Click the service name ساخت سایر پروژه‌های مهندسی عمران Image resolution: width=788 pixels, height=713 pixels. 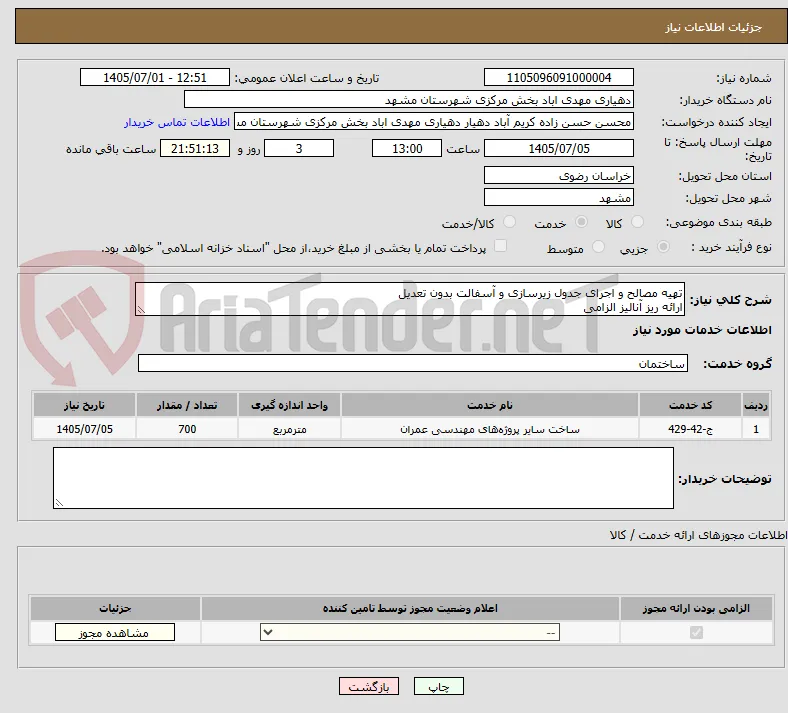coord(489,429)
